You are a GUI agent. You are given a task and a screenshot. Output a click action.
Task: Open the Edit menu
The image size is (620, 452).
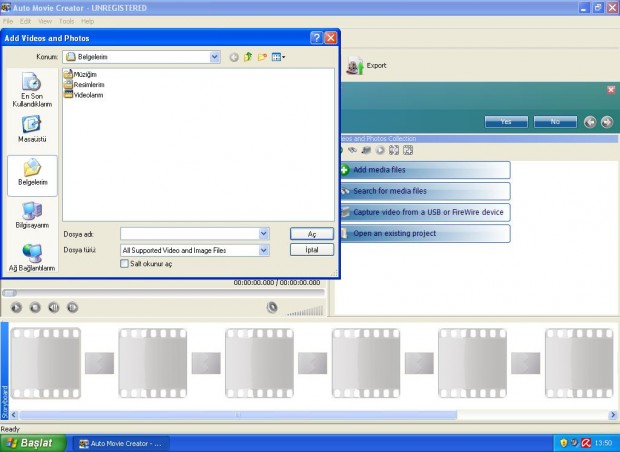[x=25, y=21]
